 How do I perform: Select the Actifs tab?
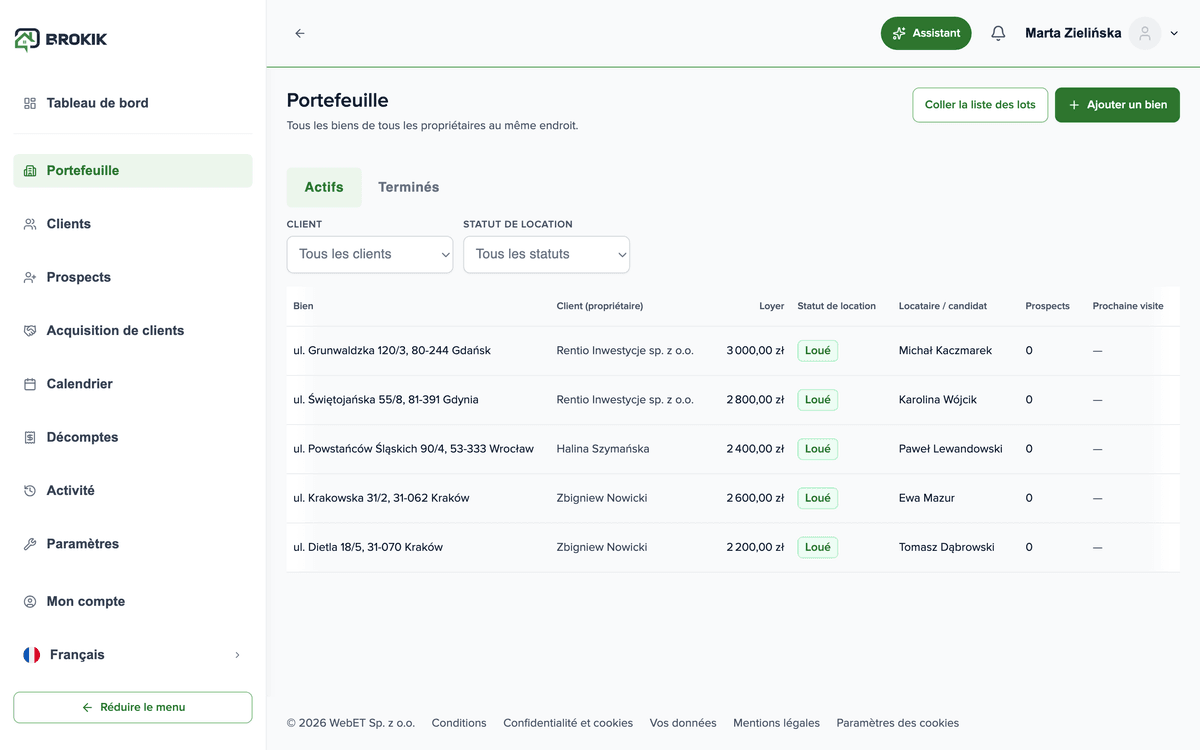[x=324, y=187]
